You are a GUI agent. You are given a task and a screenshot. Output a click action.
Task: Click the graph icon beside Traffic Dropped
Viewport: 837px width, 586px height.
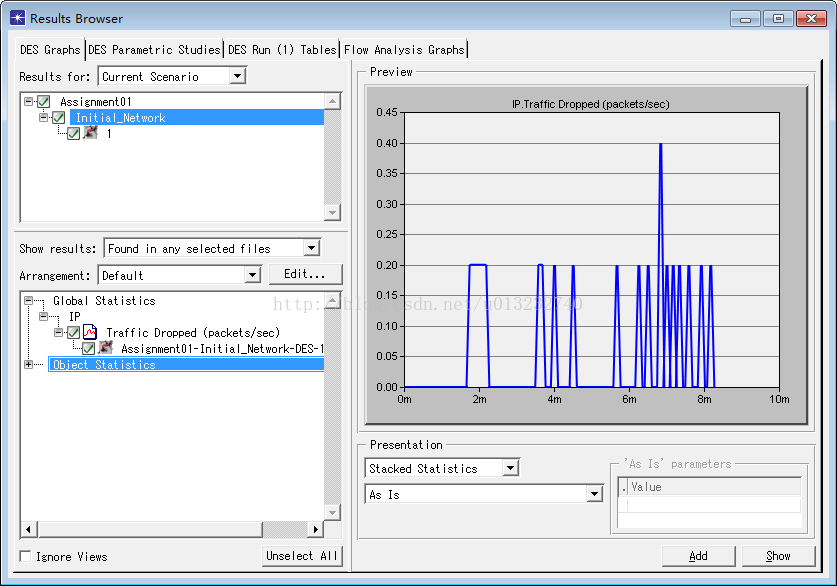point(90,332)
